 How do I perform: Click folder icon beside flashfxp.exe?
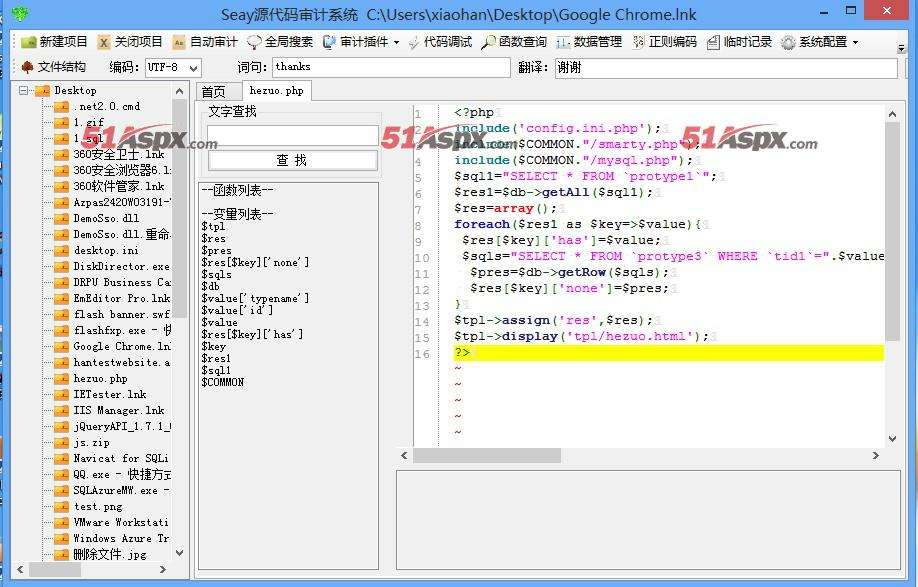pyautogui.click(x=61, y=330)
